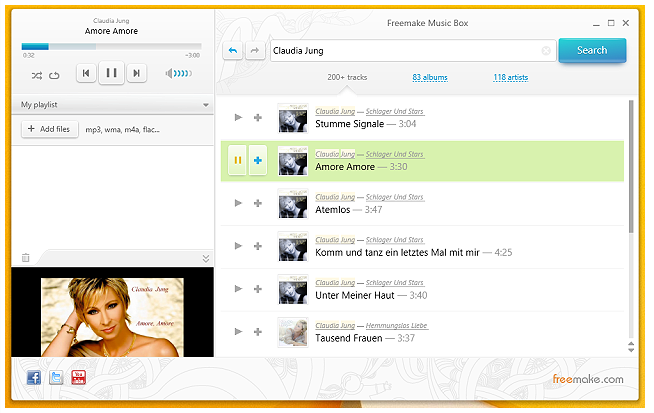Add Atemlos to playlist
Screen dimensions: 654x413
[x=258, y=203]
